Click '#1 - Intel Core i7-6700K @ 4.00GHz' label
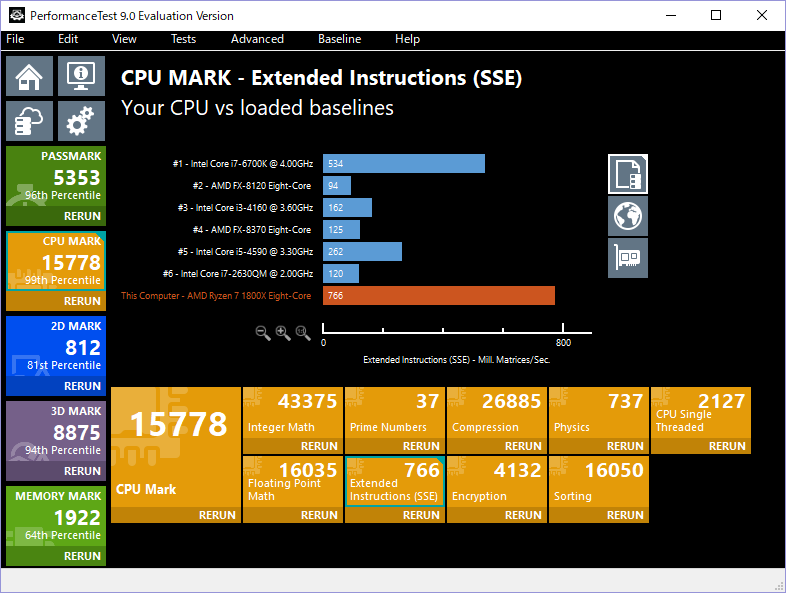This screenshot has height=593, width=786. pos(243,164)
